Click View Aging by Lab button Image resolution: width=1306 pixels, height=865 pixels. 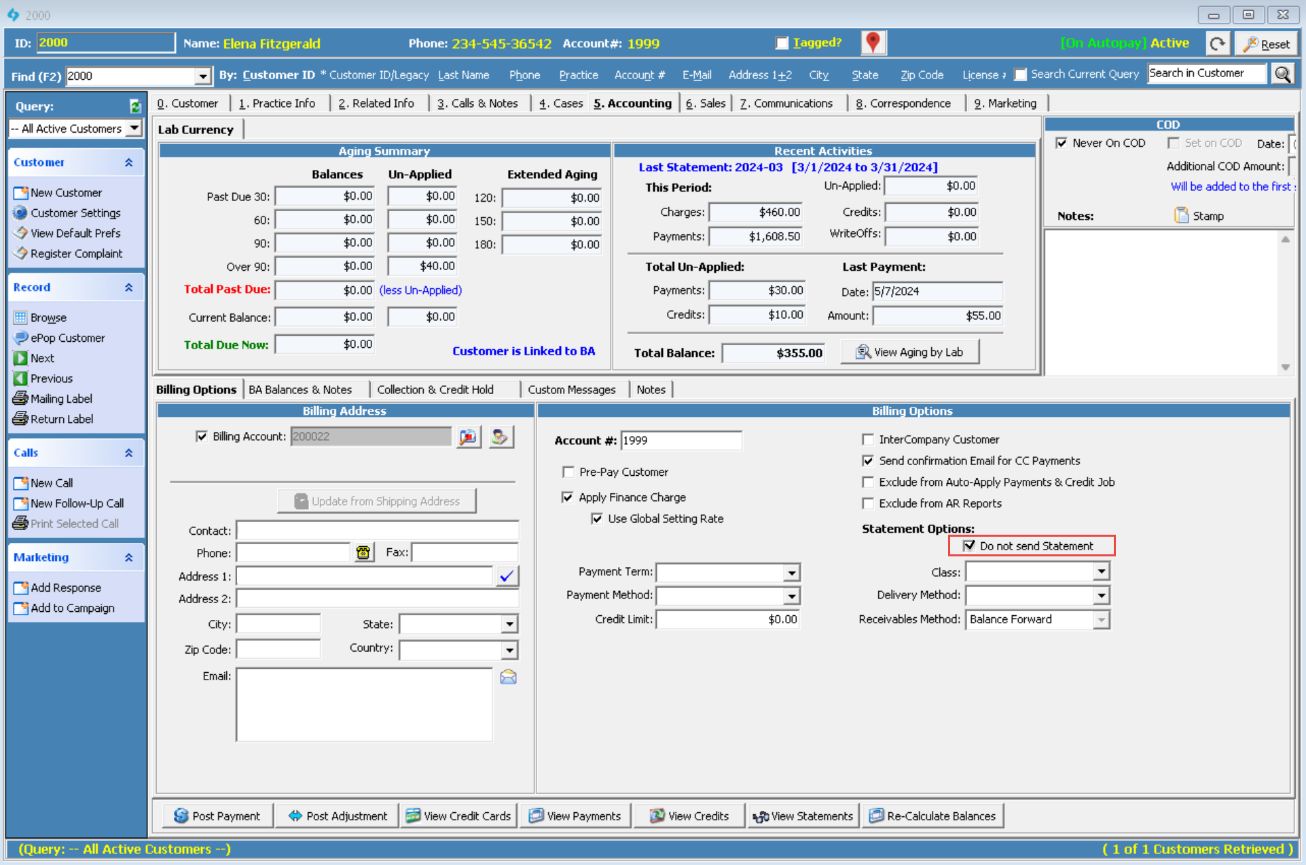909,352
